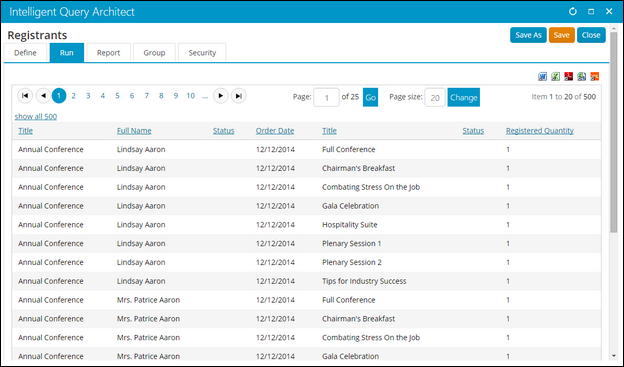The width and height of the screenshot is (624, 367).
Task: Go to page 7 of results
Action: click(146, 96)
